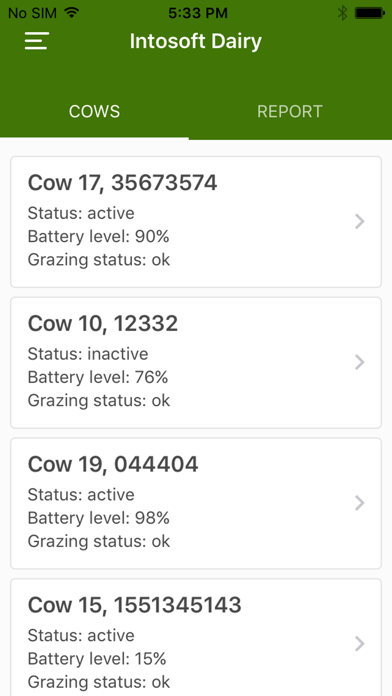Open Cow 15, 1551345143 heading

[x=135, y=605]
